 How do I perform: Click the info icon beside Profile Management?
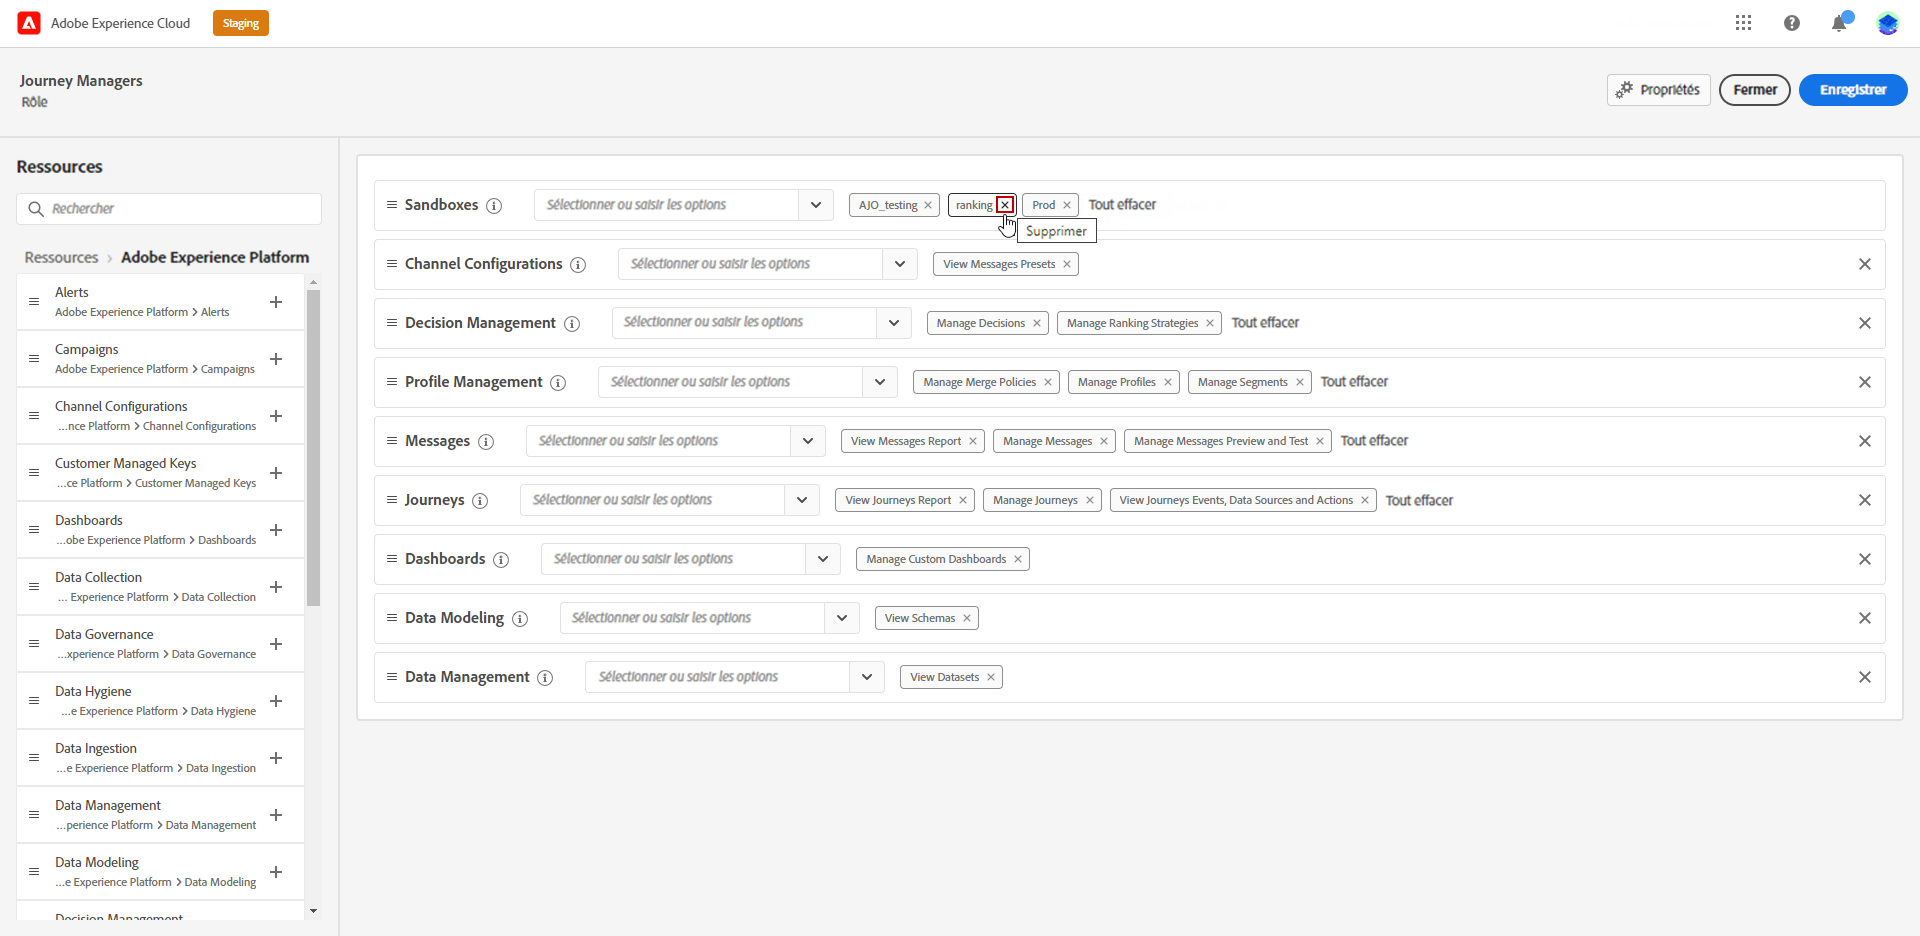[558, 383]
